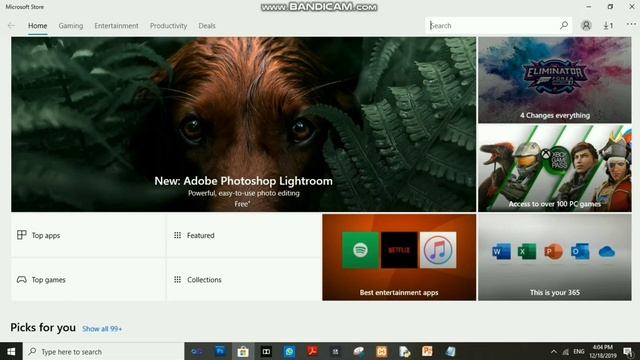Image resolution: width=640 pixels, height=360 pixels.
Task: Open the Eliminator Forza Horizon 4 tile
Action: tap(555, 80)
